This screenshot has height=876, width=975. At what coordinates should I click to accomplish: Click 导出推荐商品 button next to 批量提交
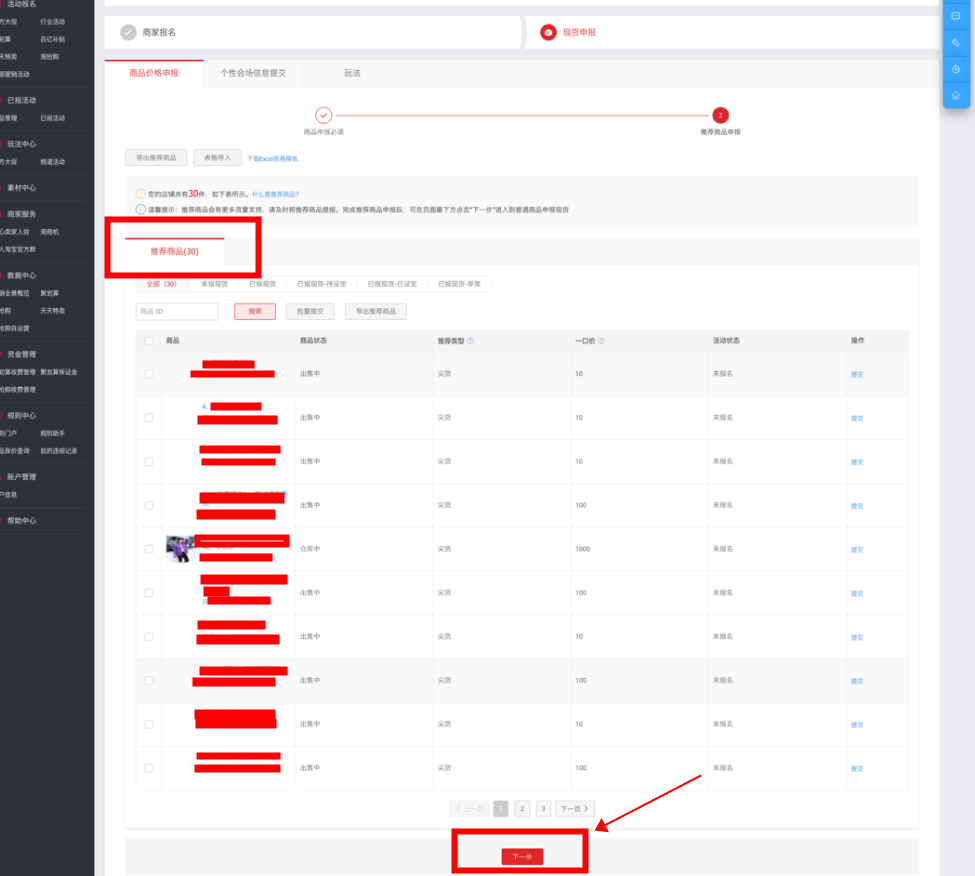click(376, 311)
